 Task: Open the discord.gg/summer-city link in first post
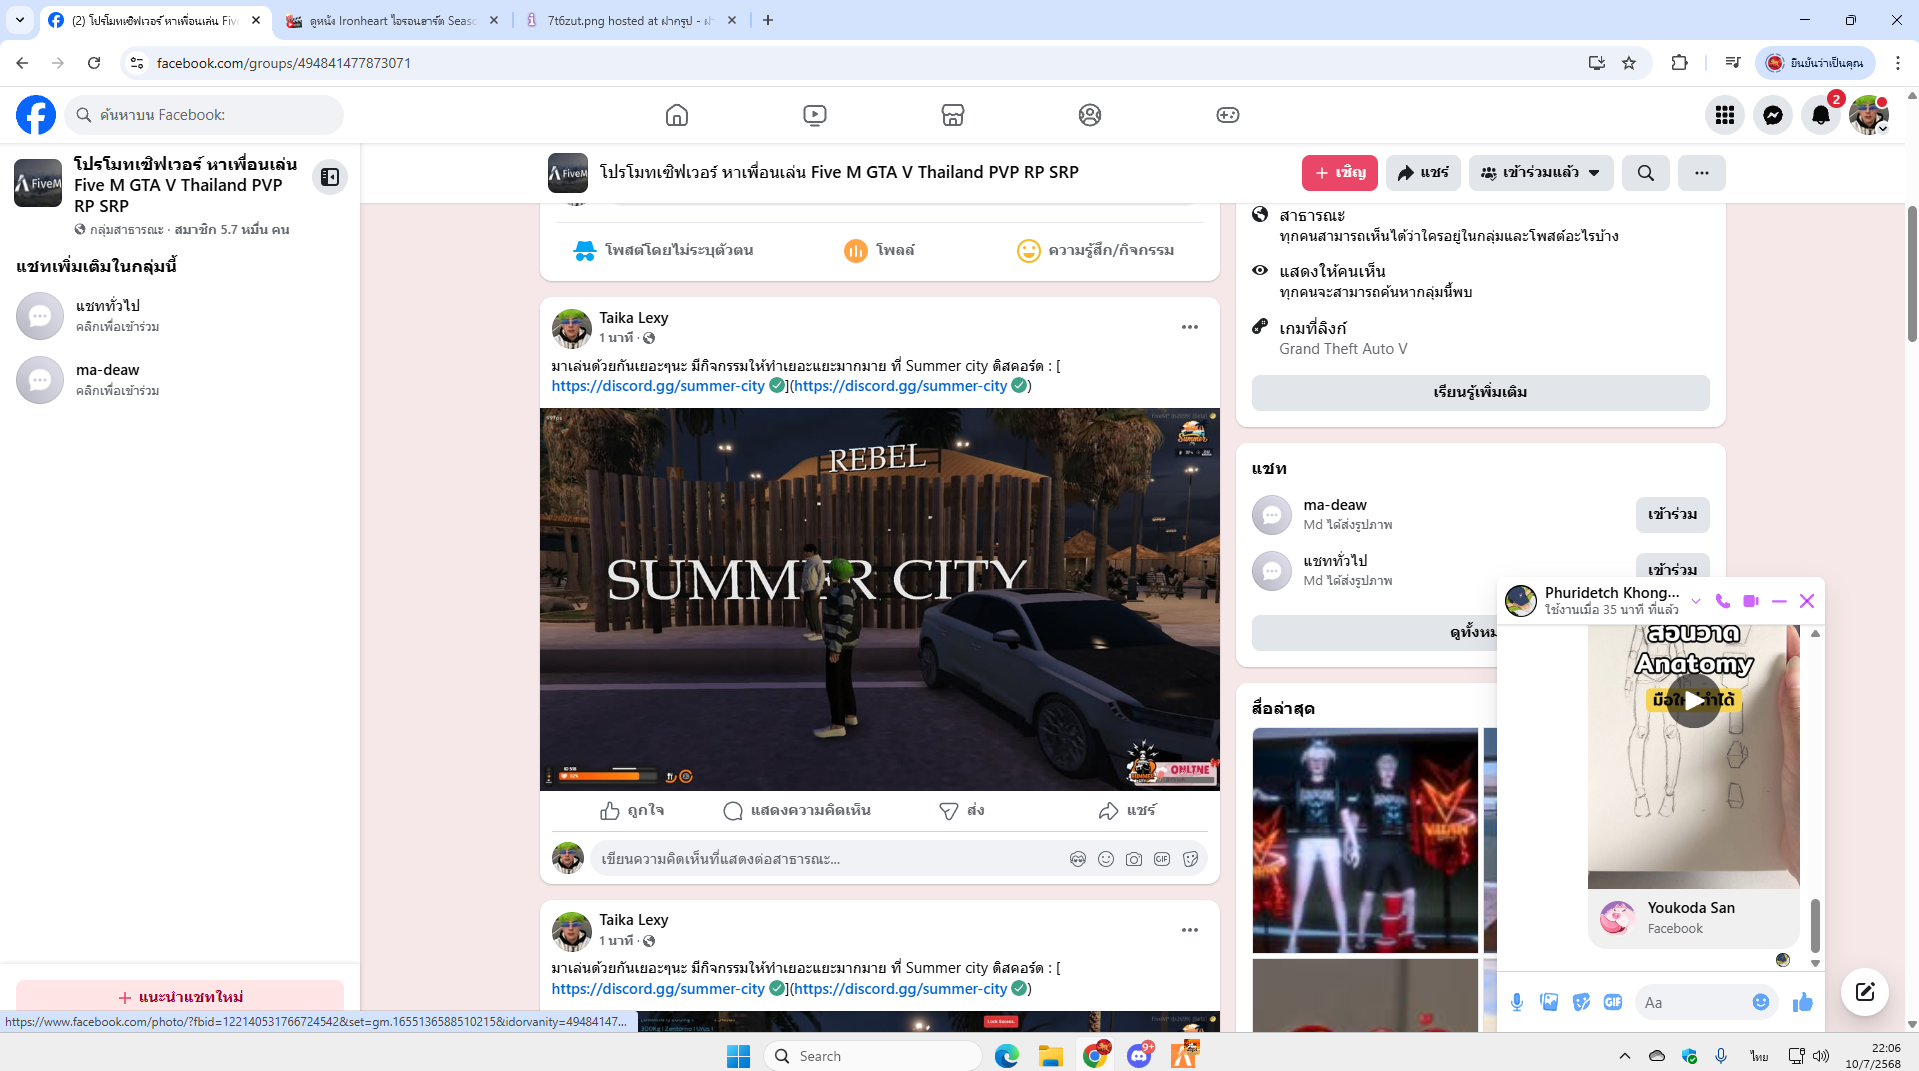[x=657, y=386]
